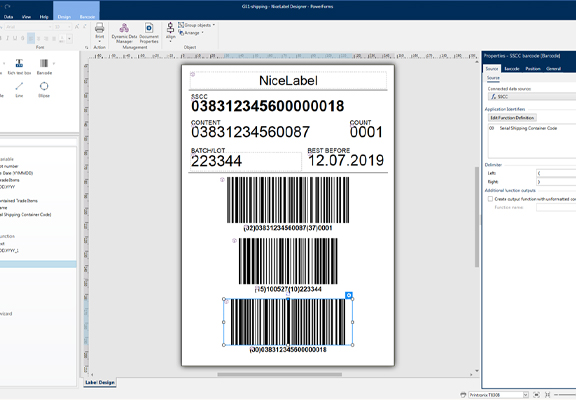This screenshot has width=576, height=400.
Task: Click the Print icon in Action group
Action: 100,28
